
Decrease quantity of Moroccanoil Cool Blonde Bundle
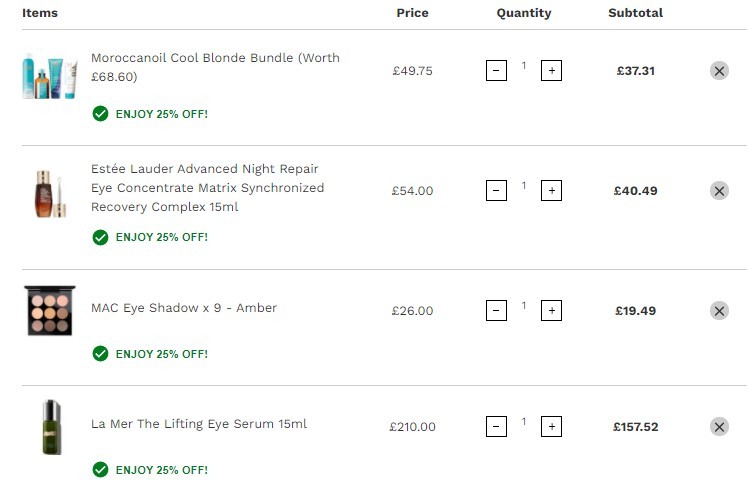(496, 71)
